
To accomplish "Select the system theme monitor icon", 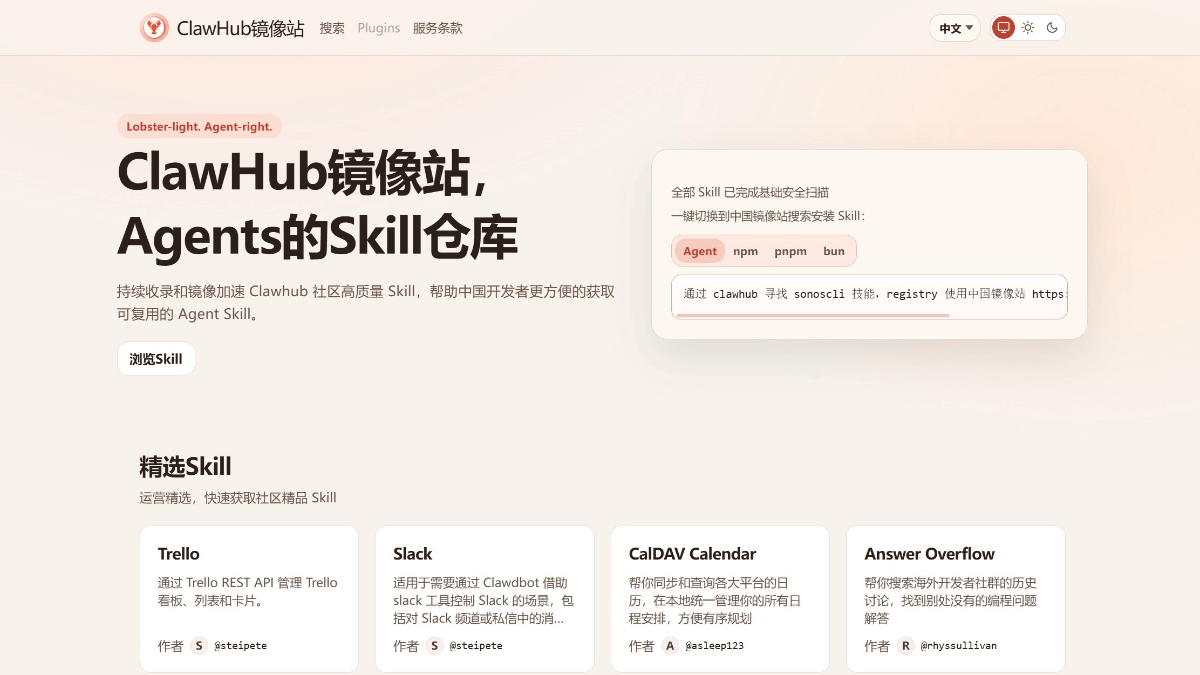I will coord(1003,27).
